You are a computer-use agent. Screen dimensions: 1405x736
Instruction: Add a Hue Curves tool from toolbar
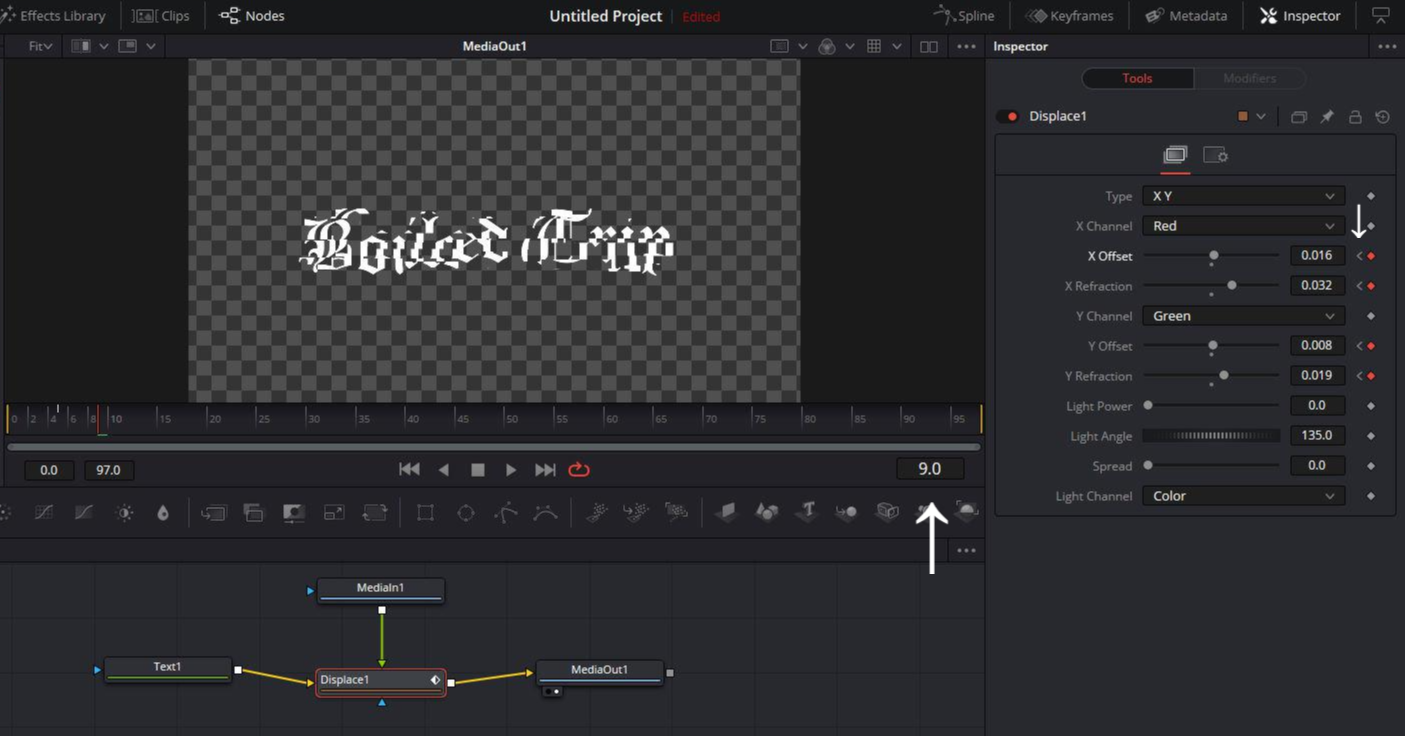[84, 512]
